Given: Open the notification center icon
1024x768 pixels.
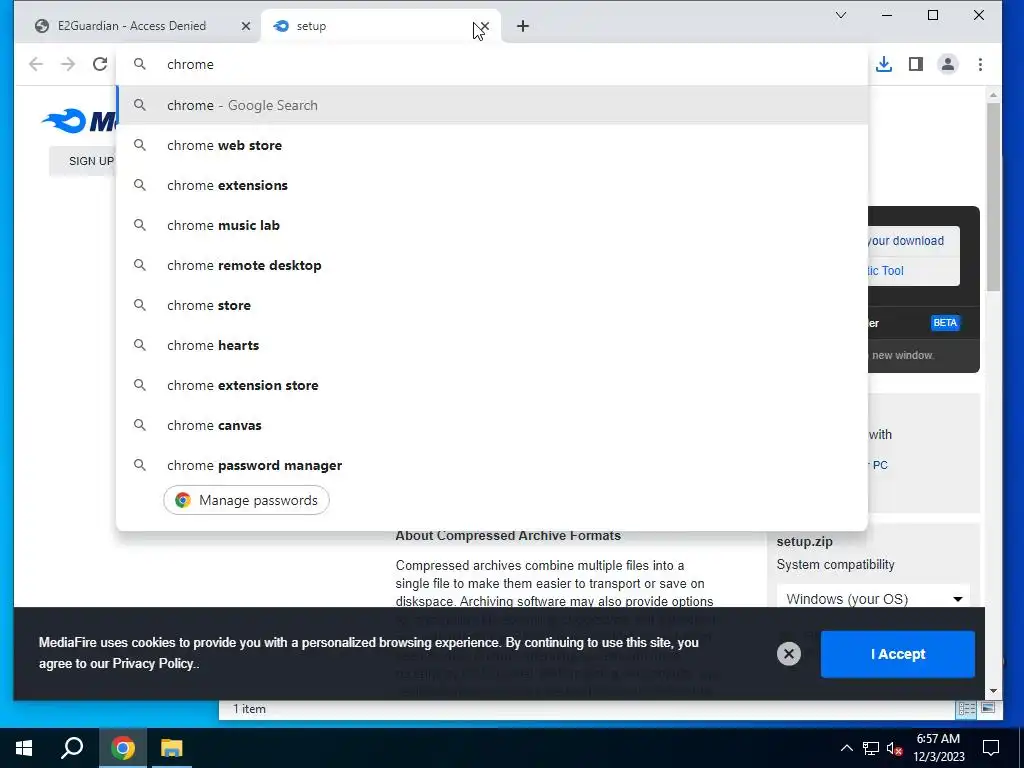Looking at the screenshot, I should click(991, 748).
